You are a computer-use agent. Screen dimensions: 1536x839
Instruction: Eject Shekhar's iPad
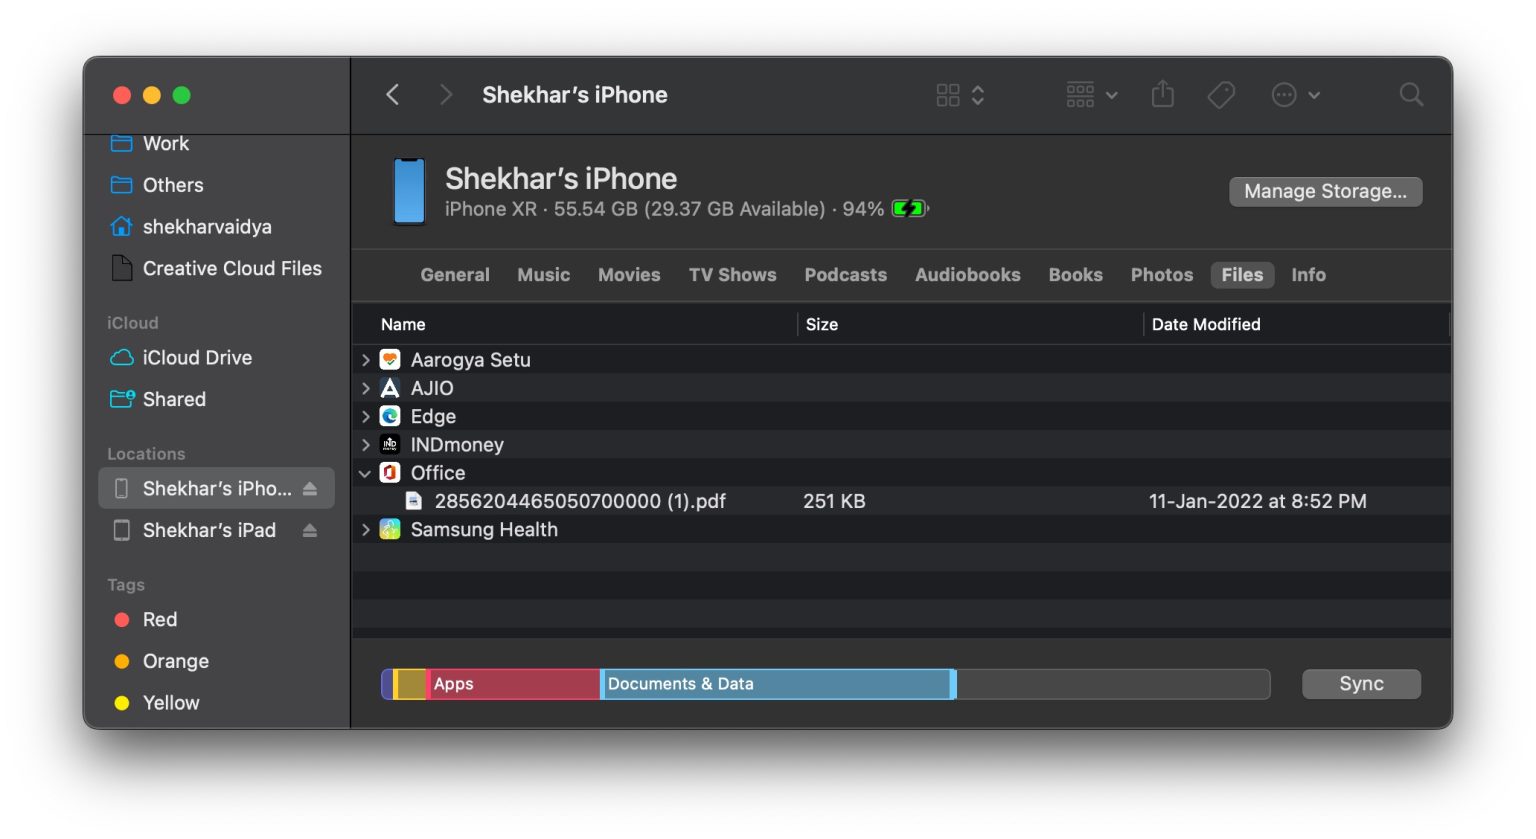[x=310, y=530]
